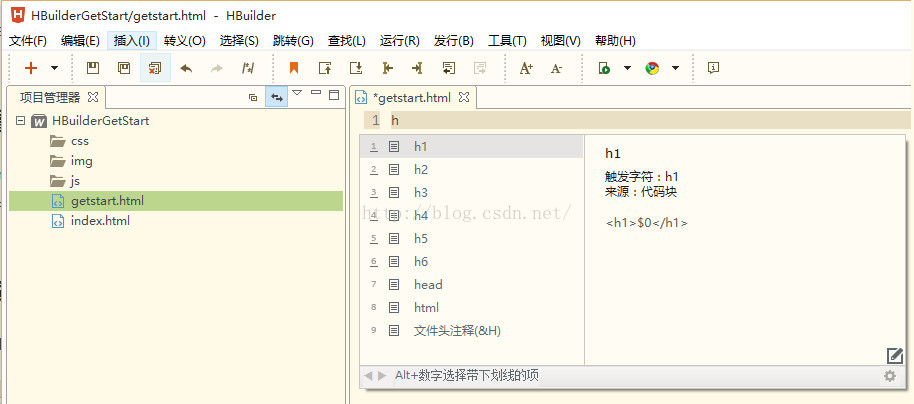Viewport: 914px width, 404px height.
Task: Open the 插入(I) menu
Action: pyautogui.click(x=132, y=41)
